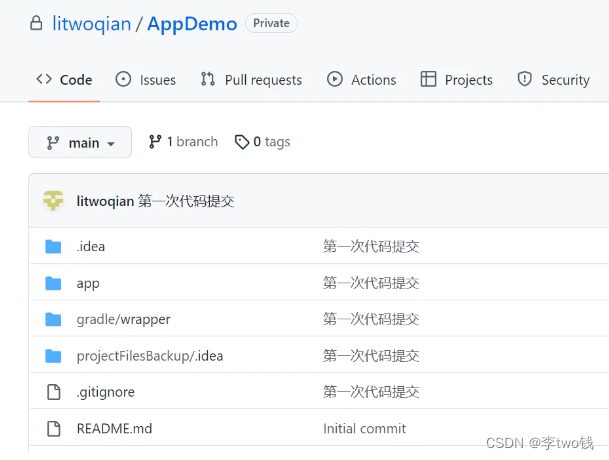Open the main branch dropdown

[80, 143]
